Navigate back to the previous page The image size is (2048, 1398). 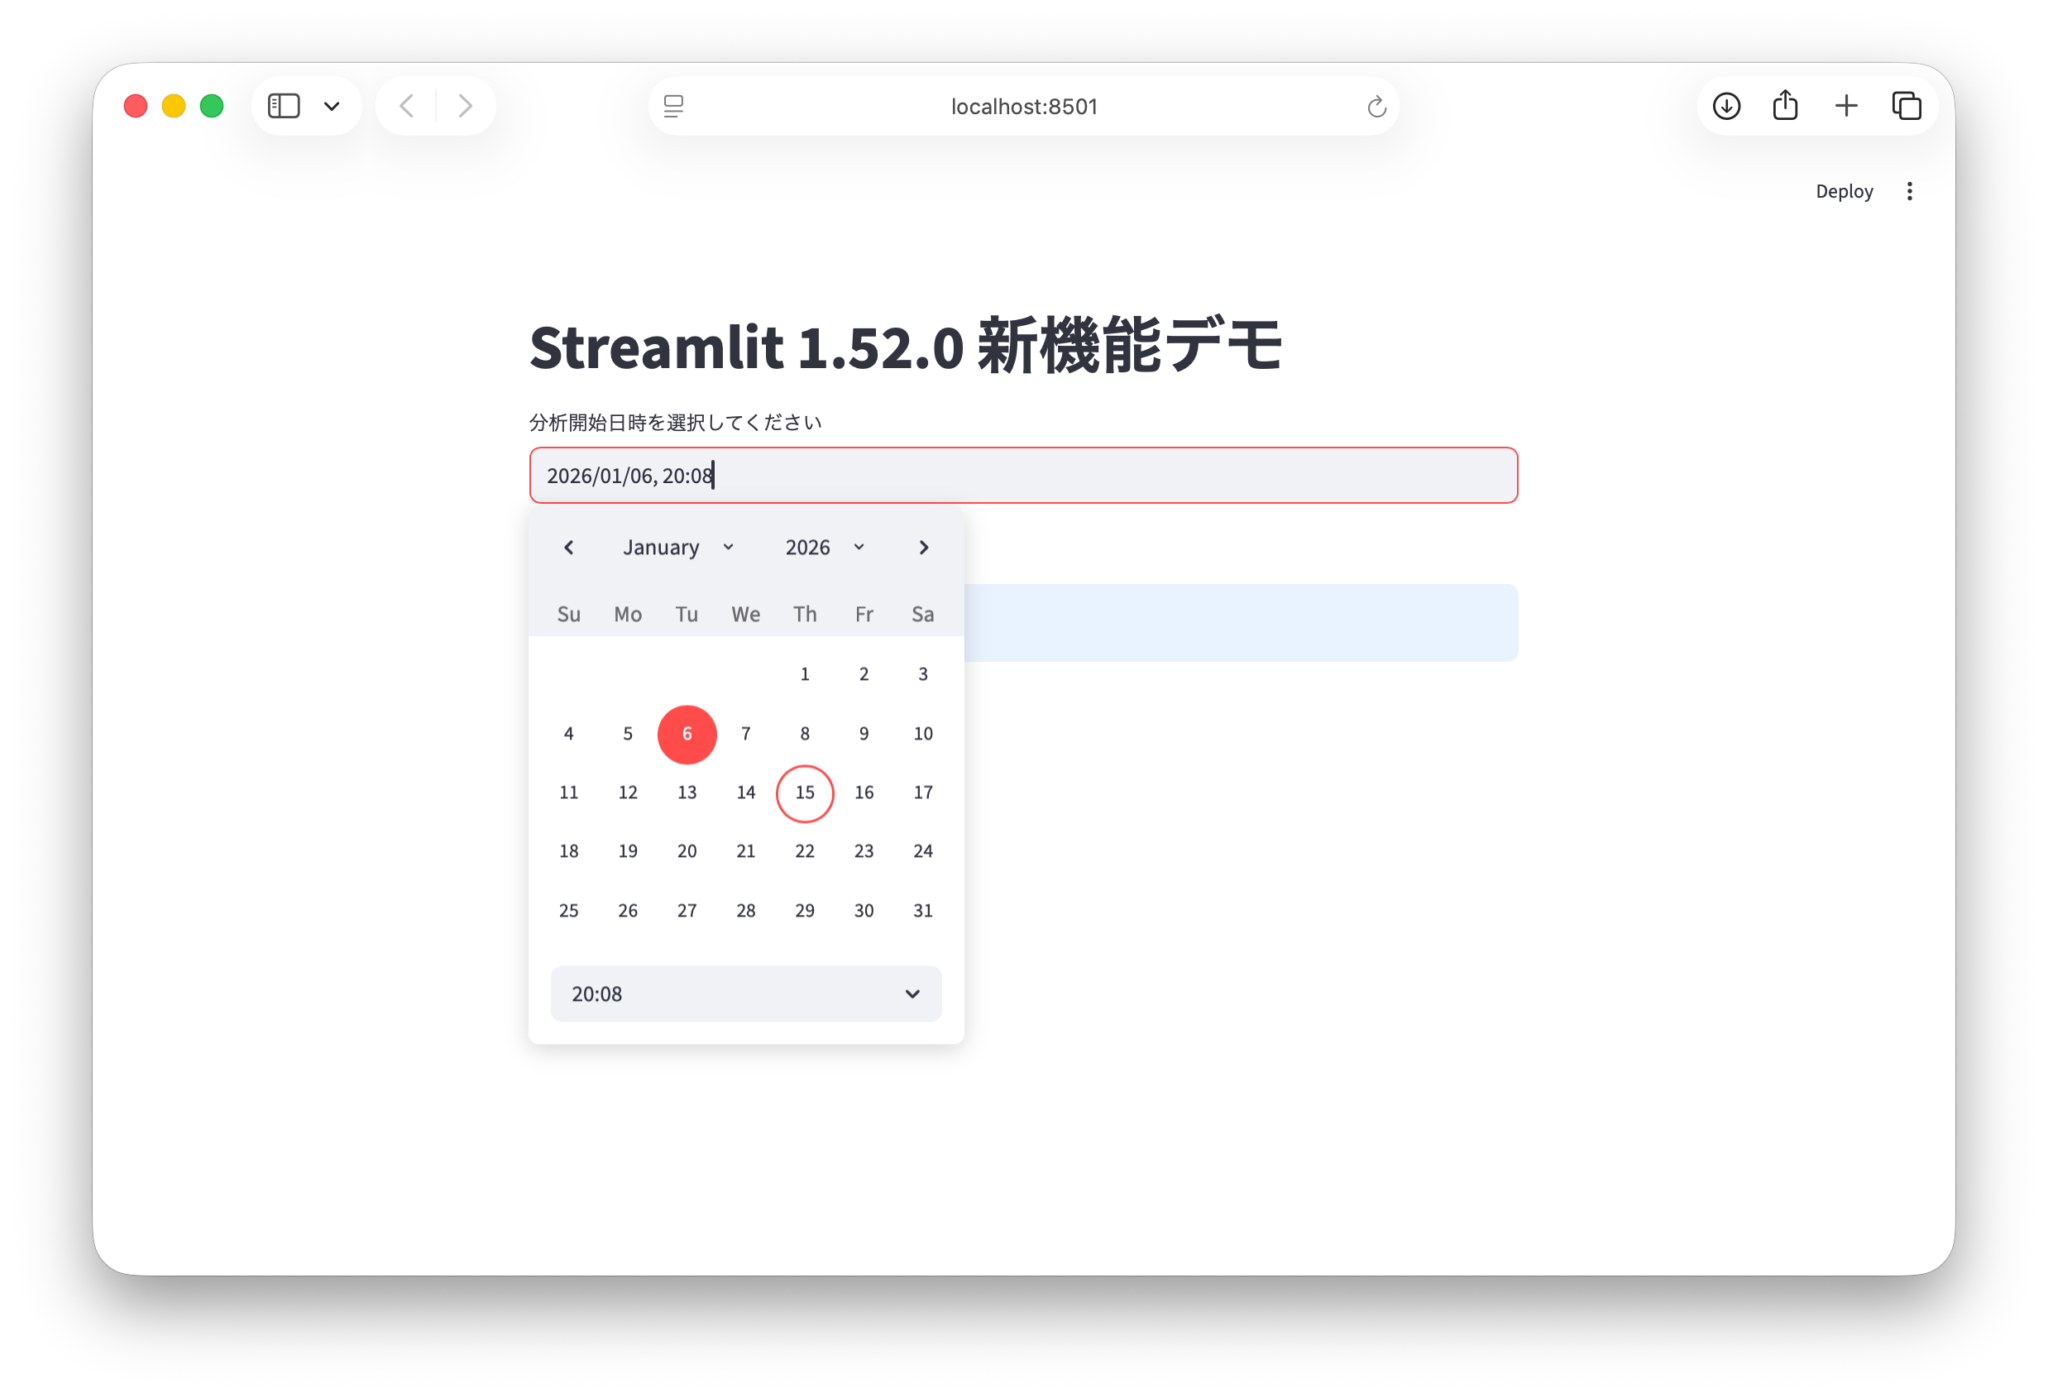(406, 105)
